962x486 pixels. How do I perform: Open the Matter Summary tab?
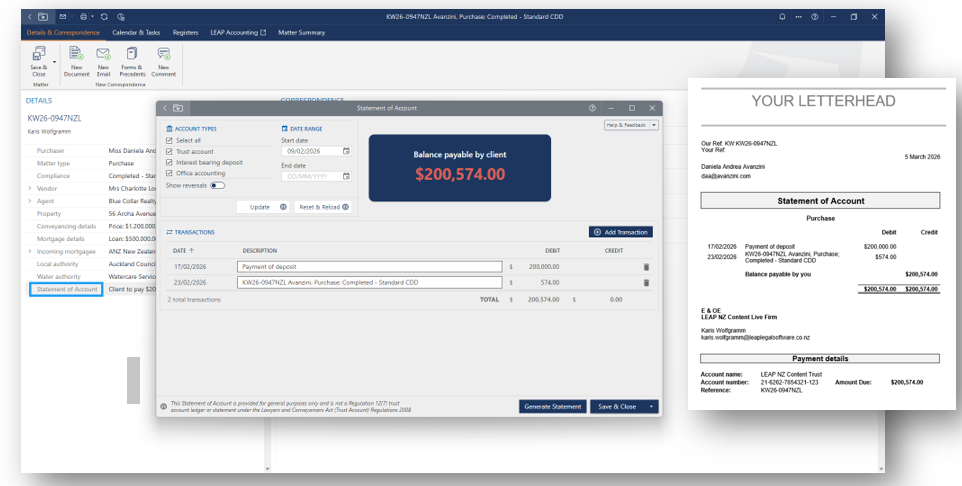(301, 33)
